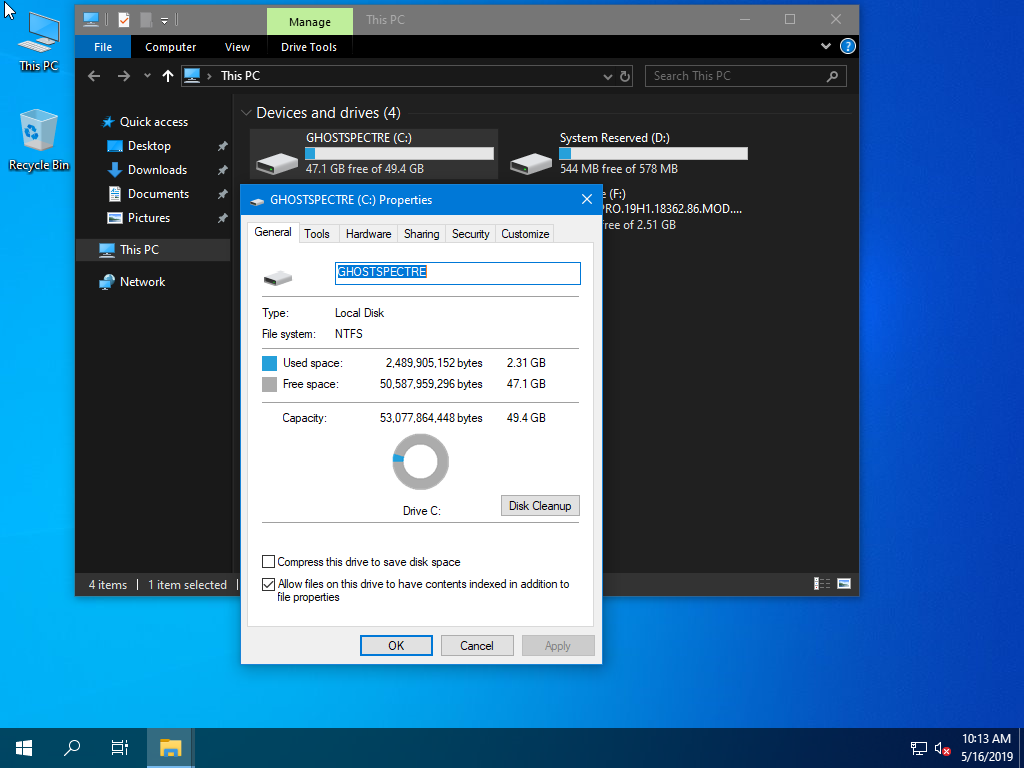
Task: Open the network icon in system tray
Action: click(x=918, y=748)
